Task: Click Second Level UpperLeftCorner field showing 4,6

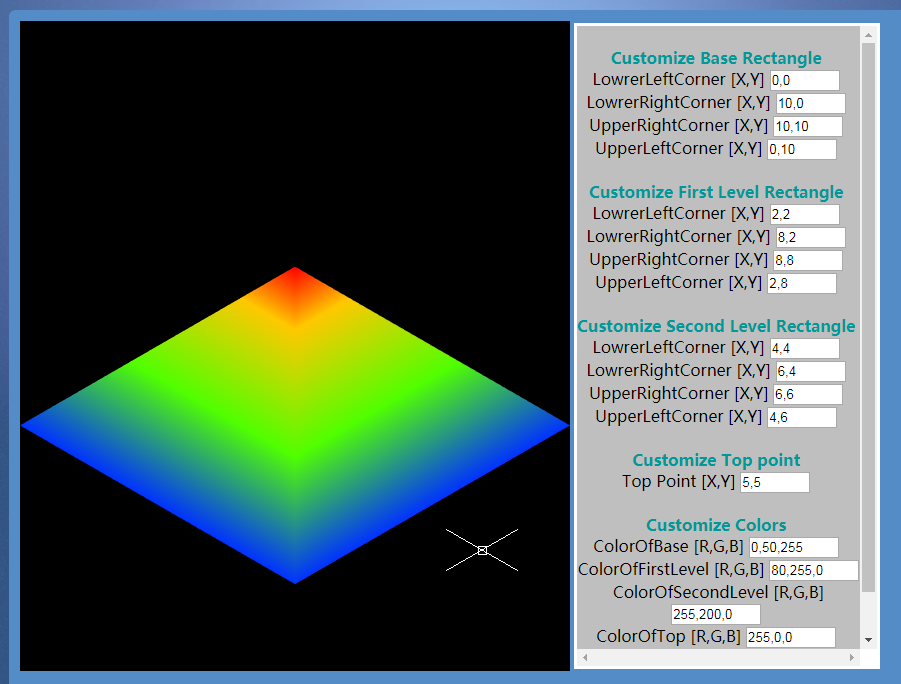Action: pyautogui.click(x=802, y=417)
